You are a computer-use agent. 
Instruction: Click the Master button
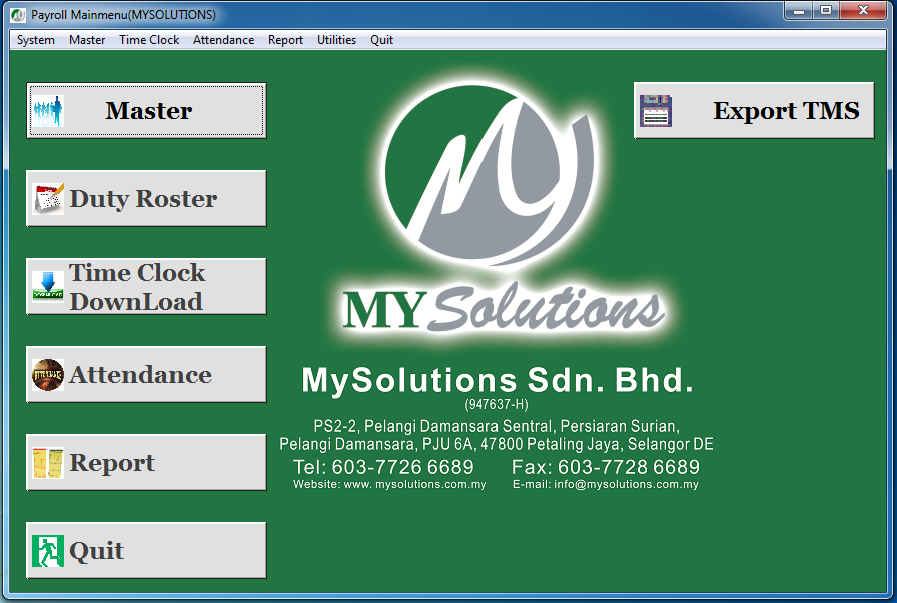146,110
